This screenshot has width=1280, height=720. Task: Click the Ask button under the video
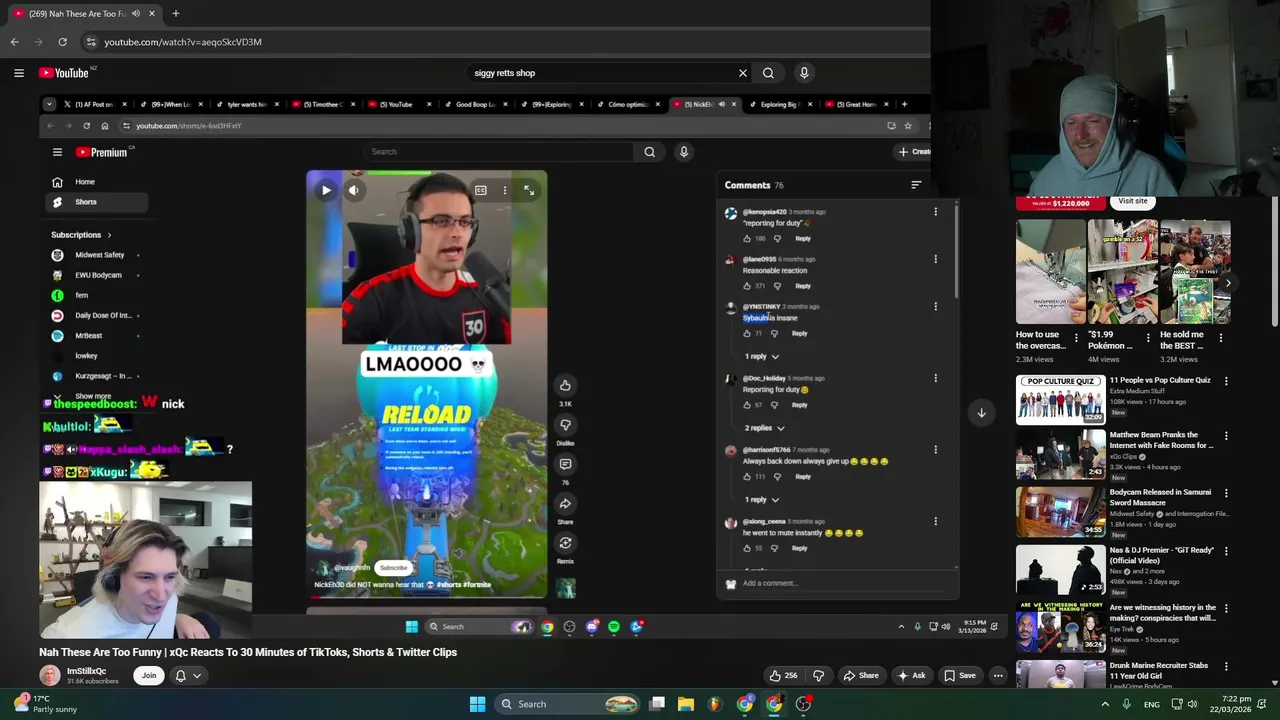pos(911,675)
